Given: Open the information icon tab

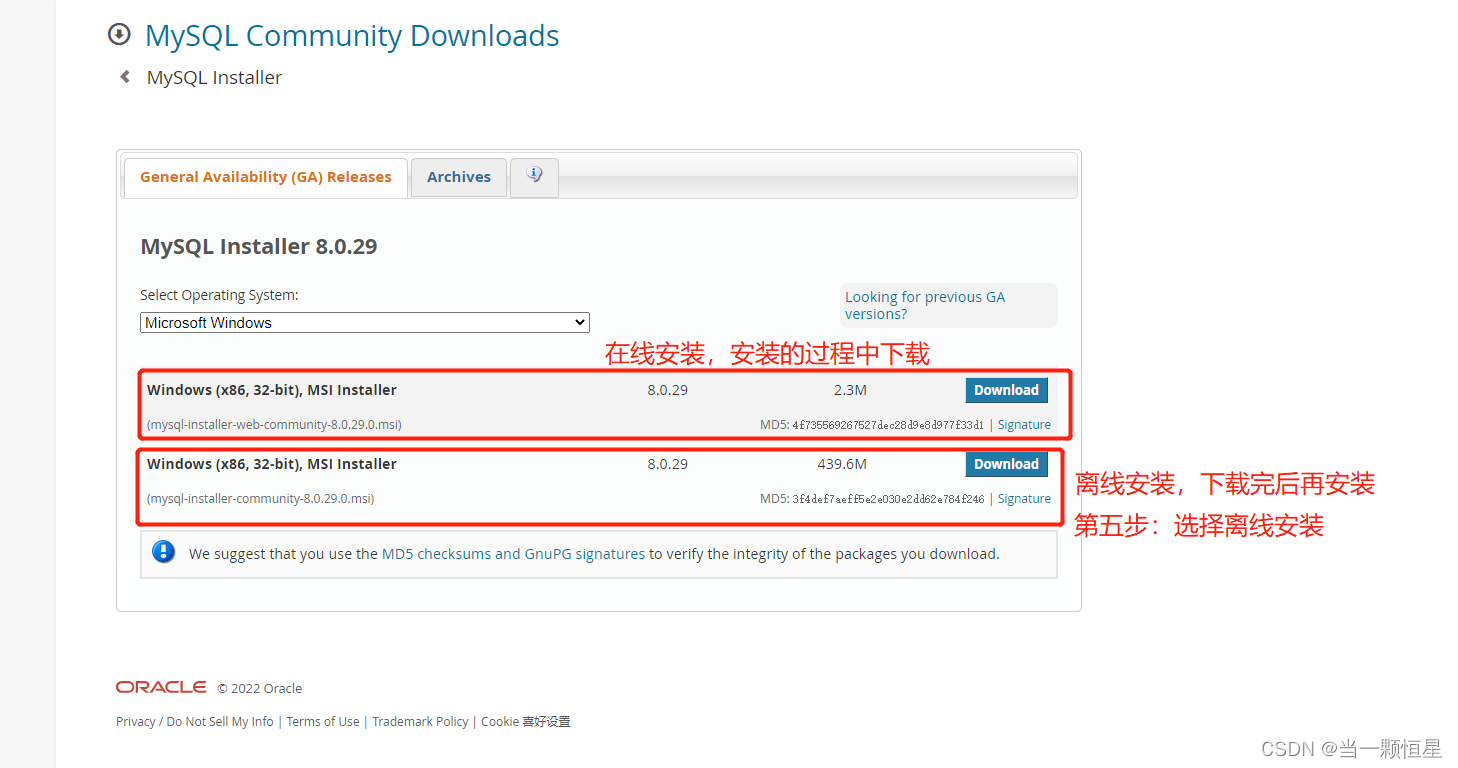Looking at the screenshot, I should [534, 177].
